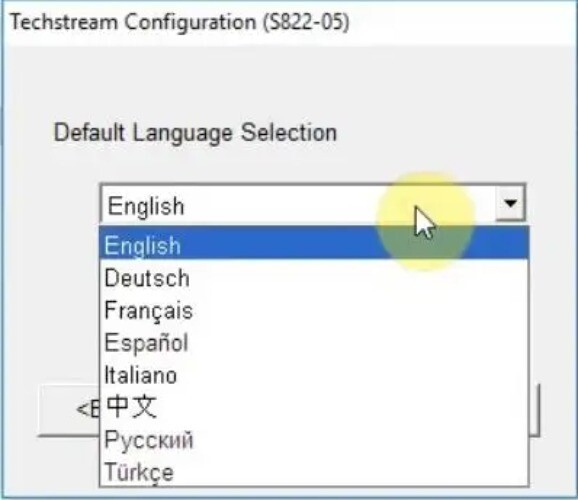Choose Chinese as the default language
This screenshot has width=578, height=500.
[x=314, y=407]
